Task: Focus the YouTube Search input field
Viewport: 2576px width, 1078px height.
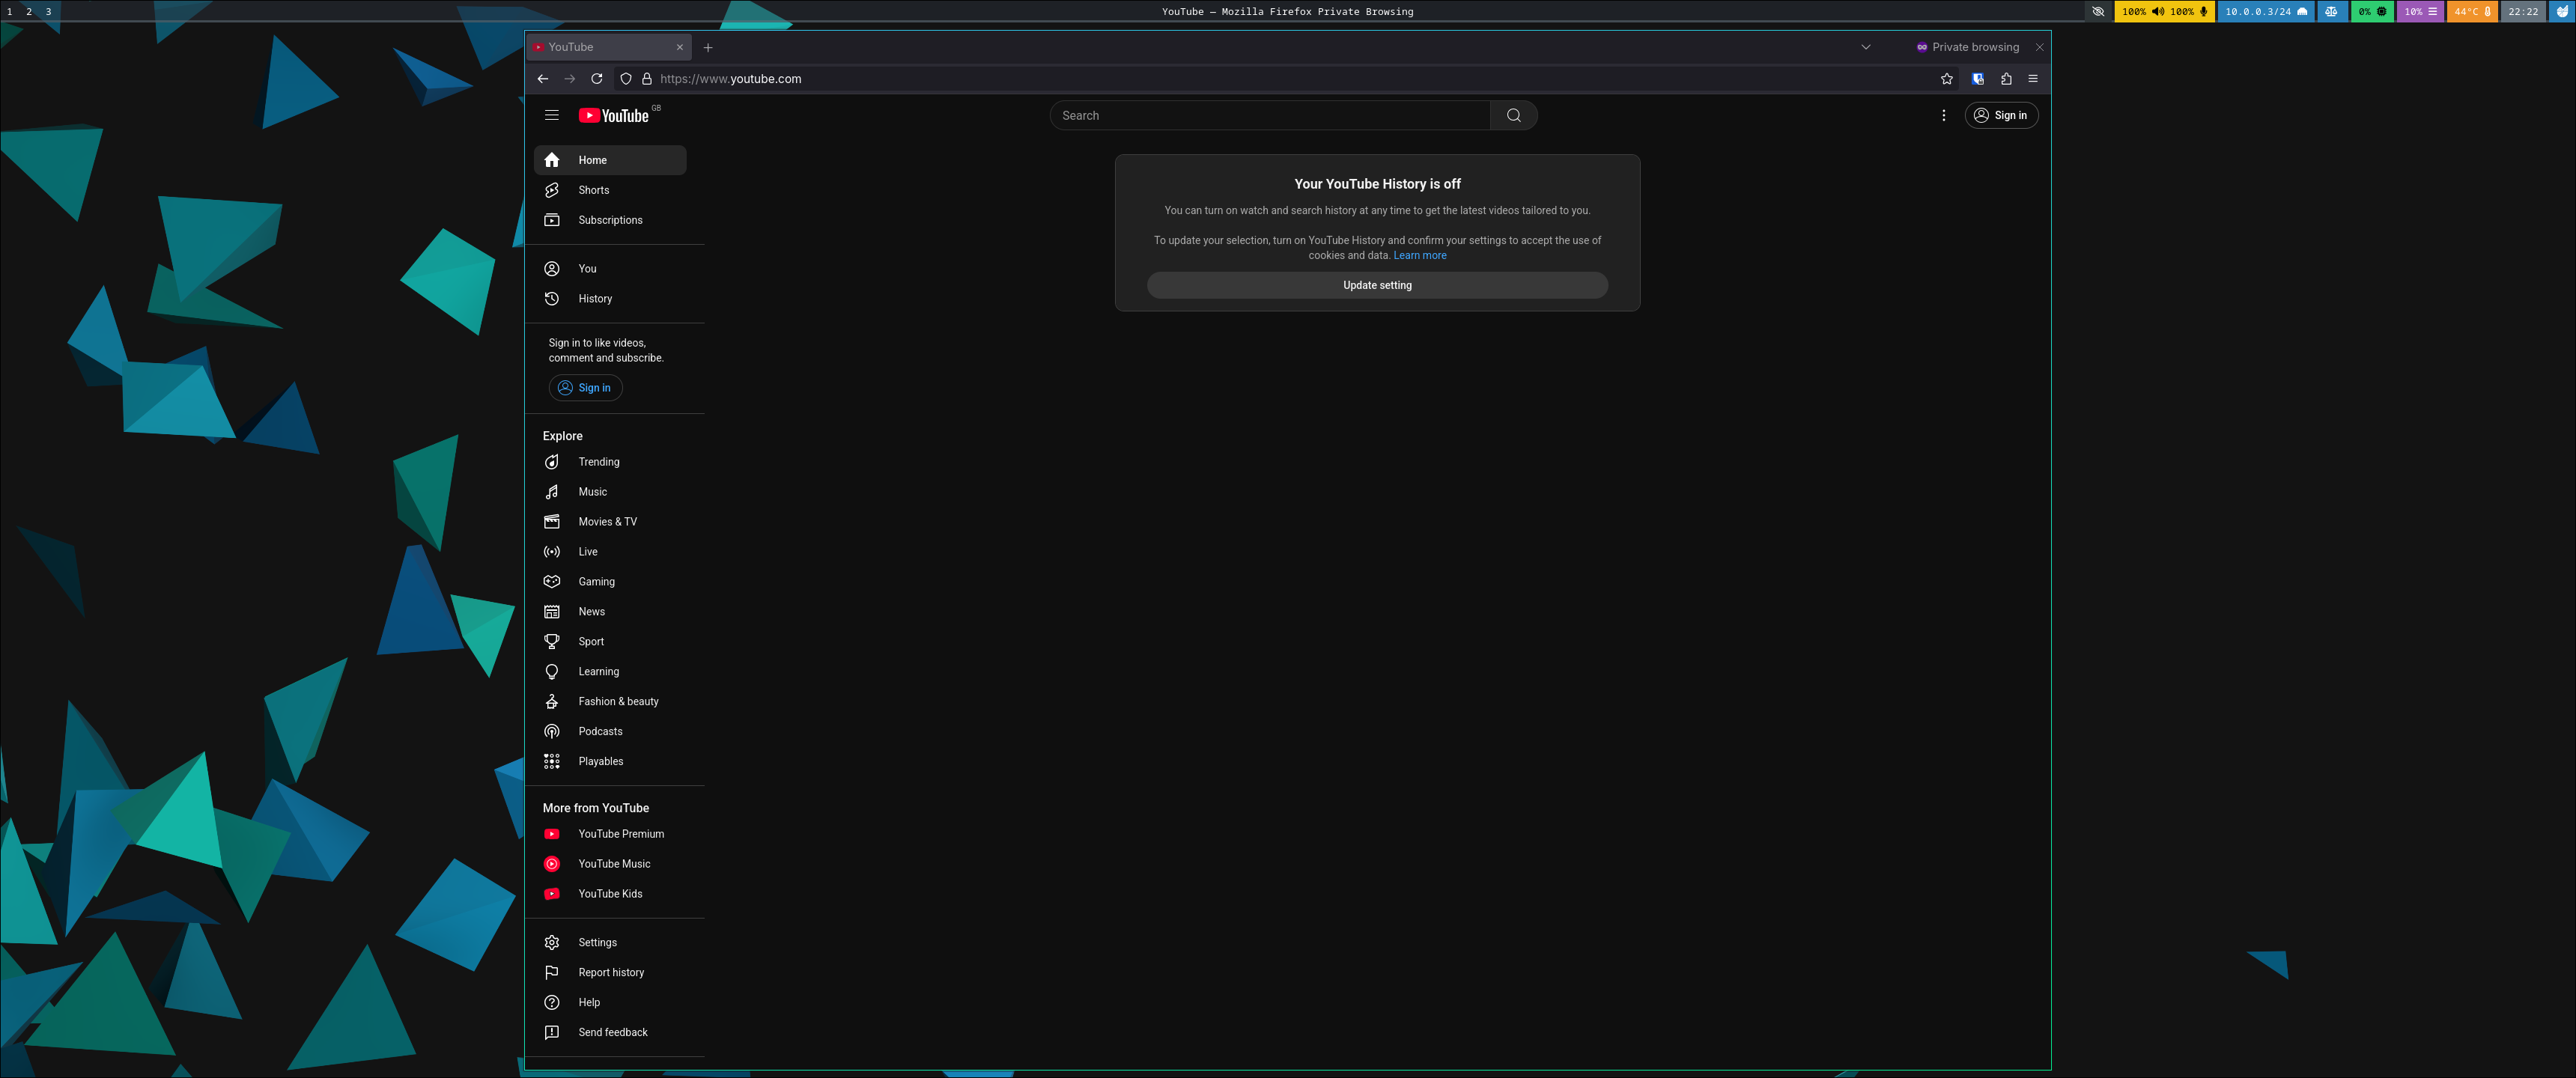Action: [x=1270, y=115]
